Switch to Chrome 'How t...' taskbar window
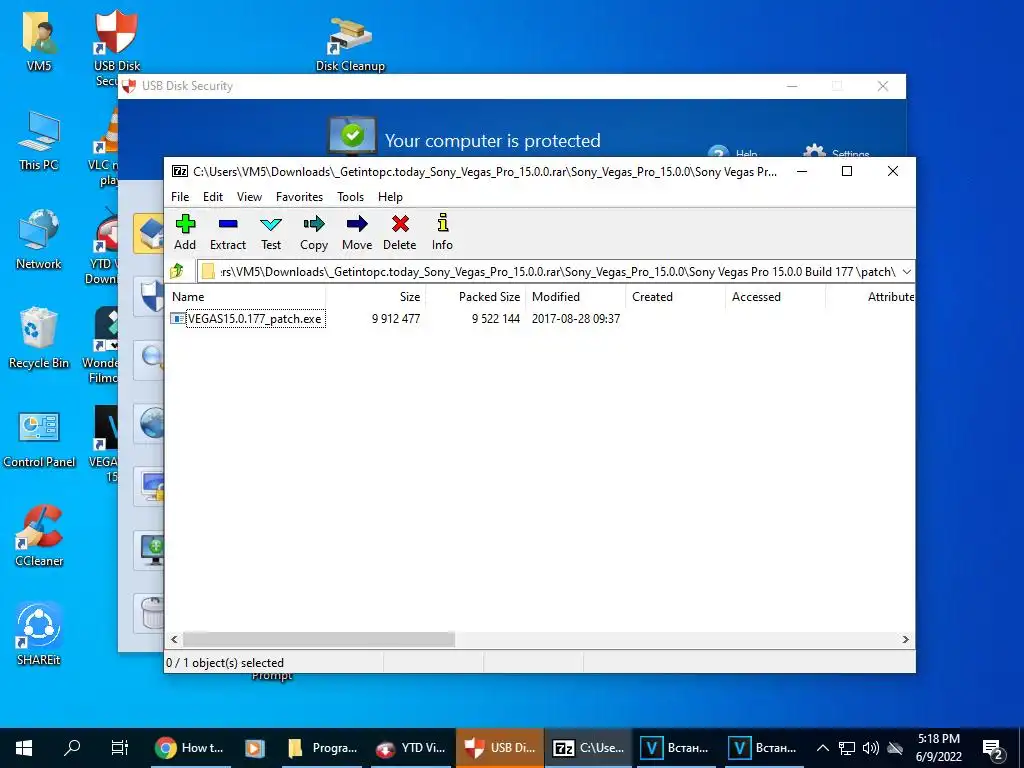This screenshot has height=768, width=1024. [189, 748]
